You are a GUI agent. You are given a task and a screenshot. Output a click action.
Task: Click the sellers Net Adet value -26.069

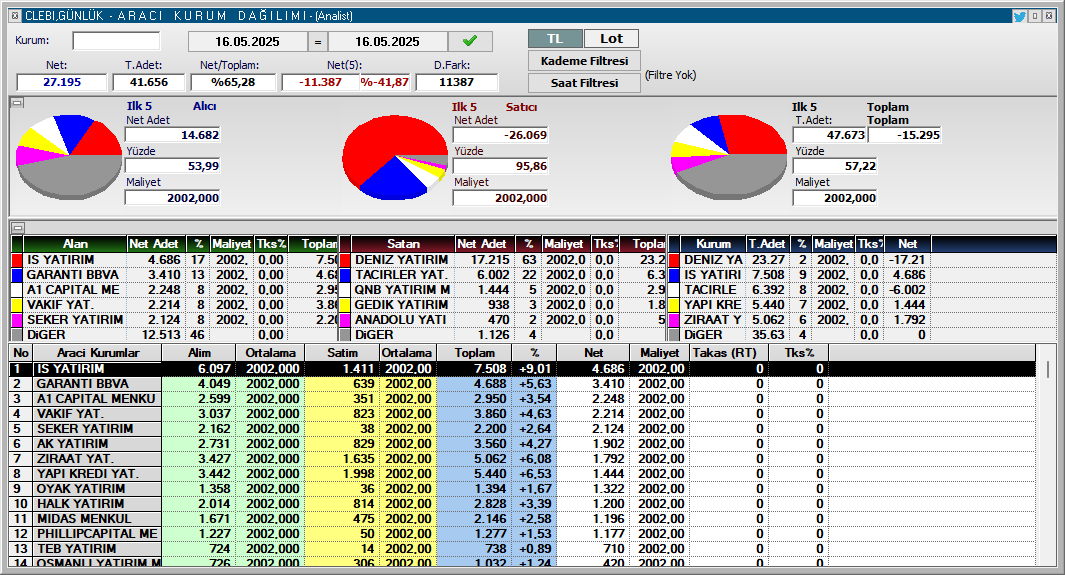pos(501,135)
